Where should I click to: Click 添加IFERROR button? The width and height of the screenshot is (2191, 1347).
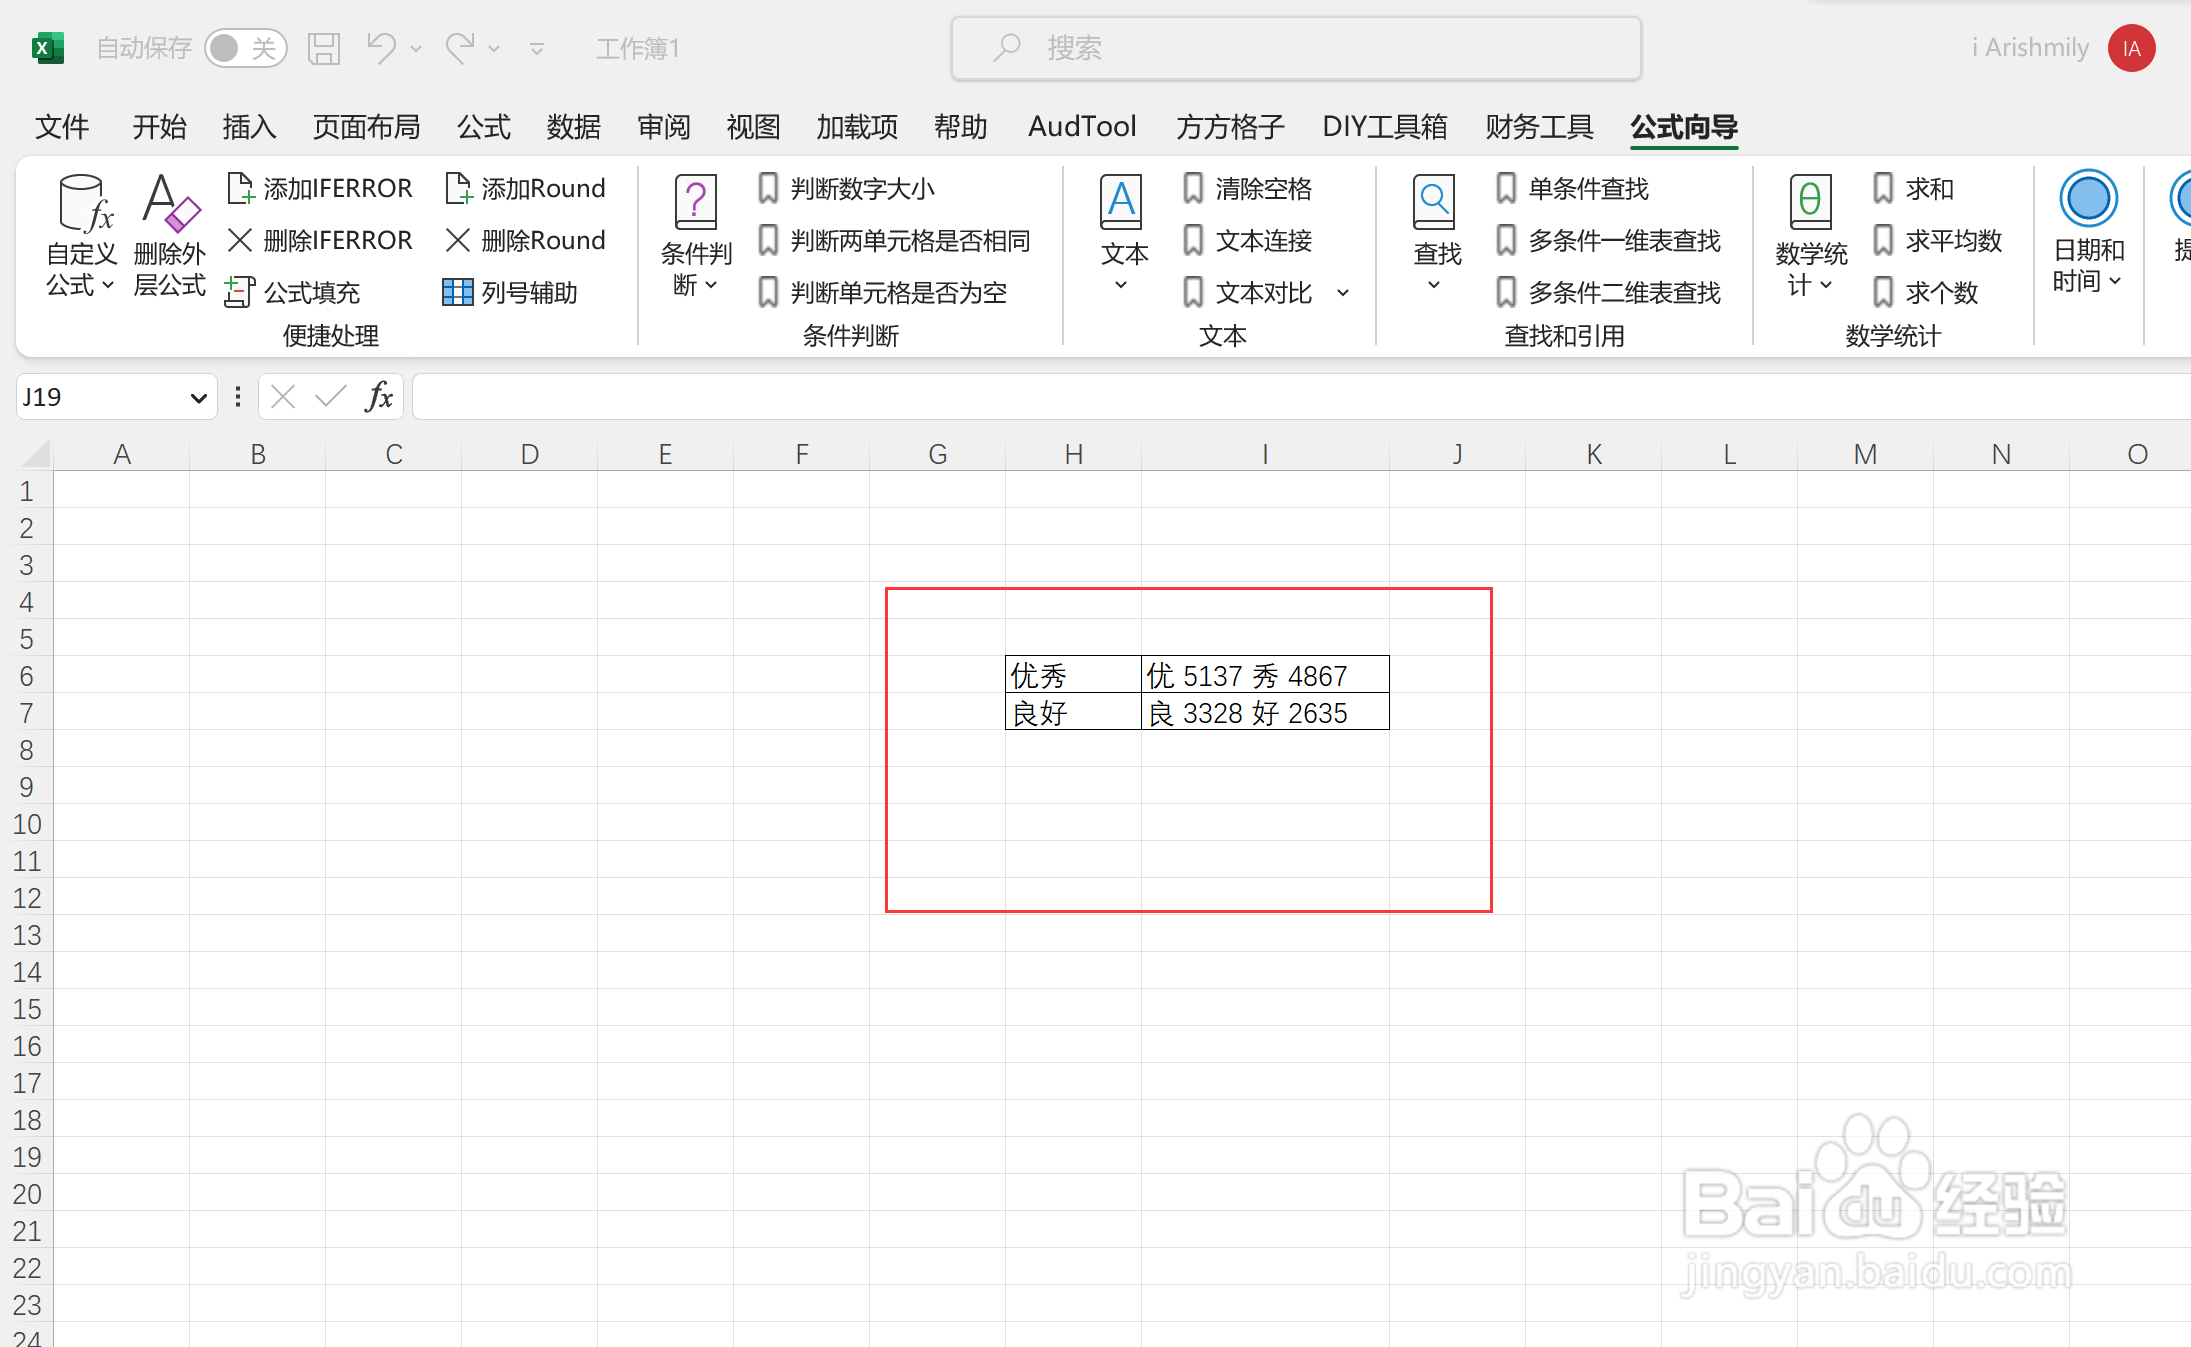[x=320, y=188]
